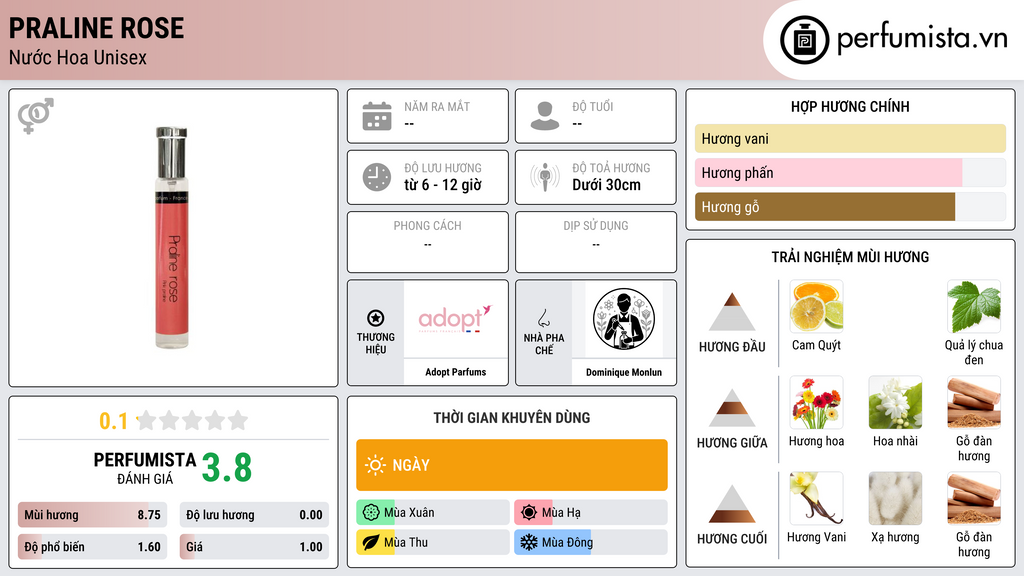
Task: Click the unisex gender symbol icon
Action: coord(36,116)
